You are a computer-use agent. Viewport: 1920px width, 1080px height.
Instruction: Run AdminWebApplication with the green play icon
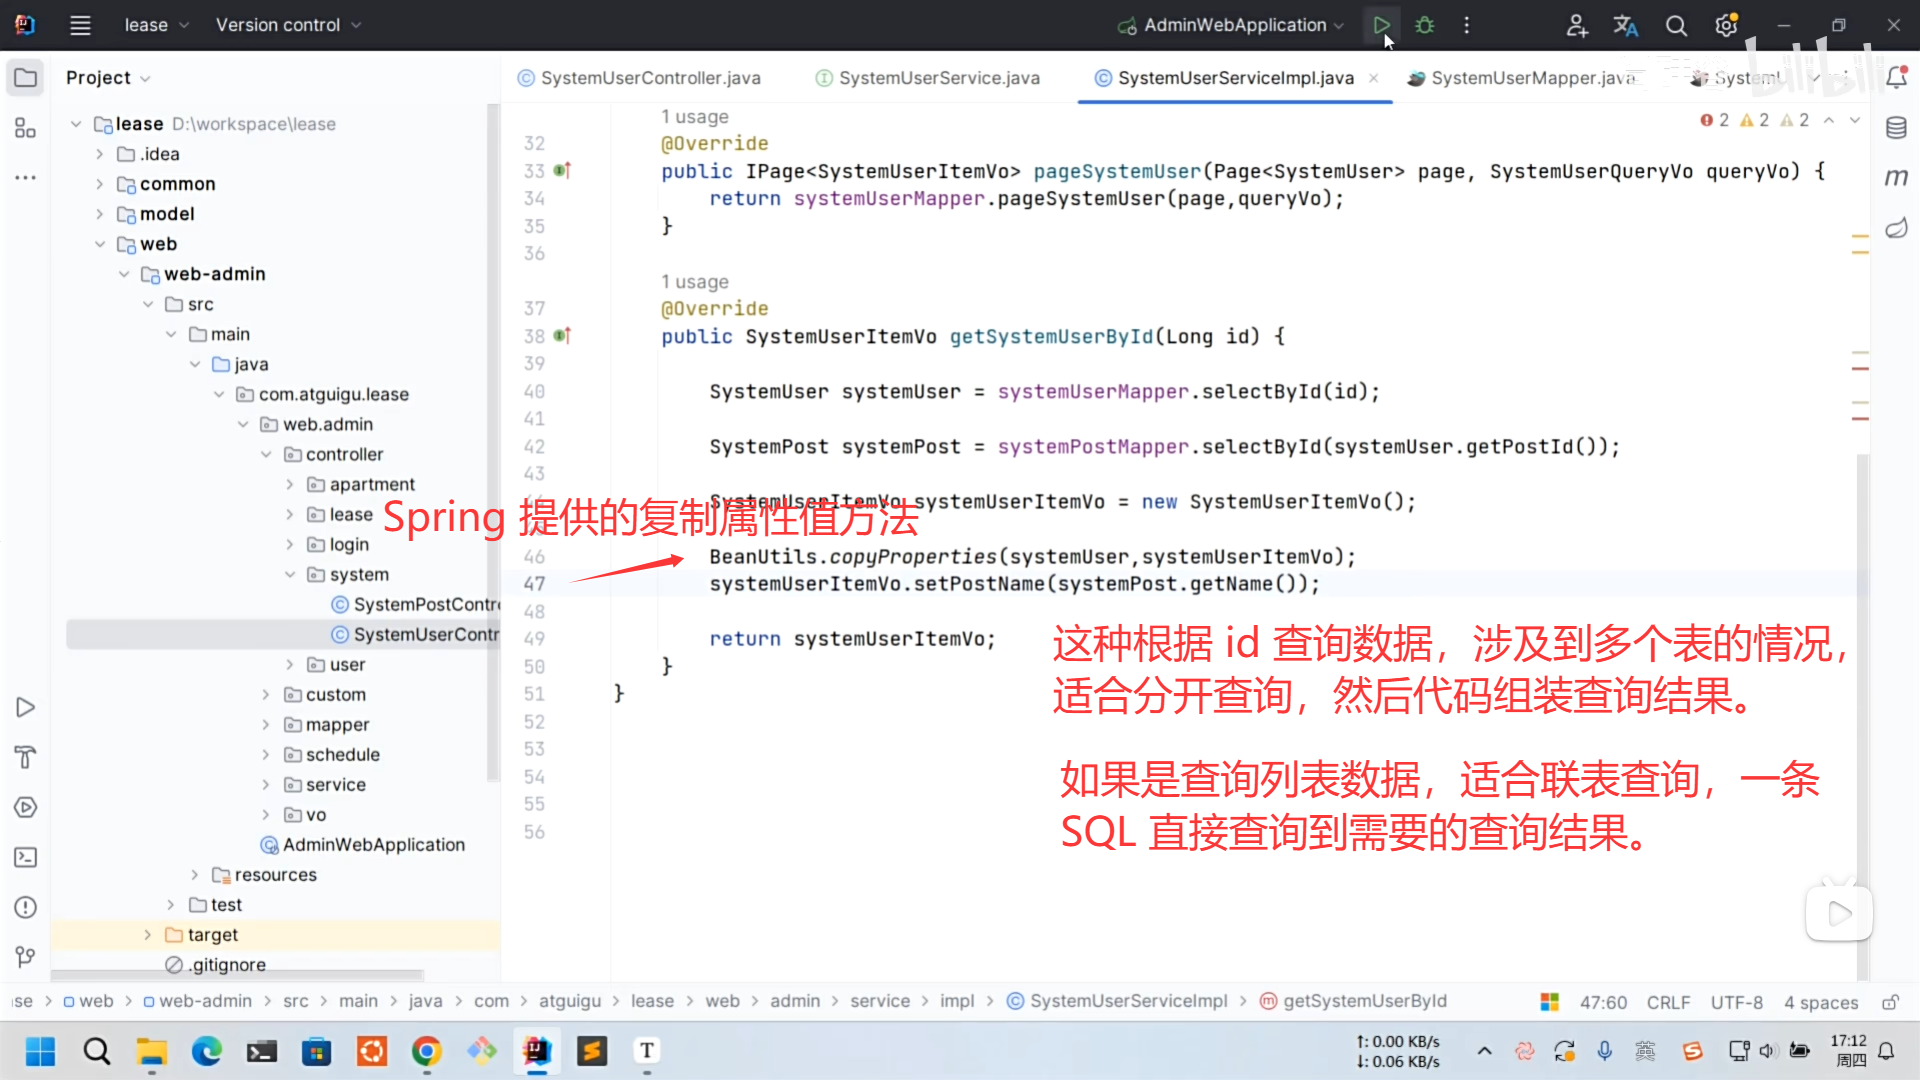click(1381, 25)
